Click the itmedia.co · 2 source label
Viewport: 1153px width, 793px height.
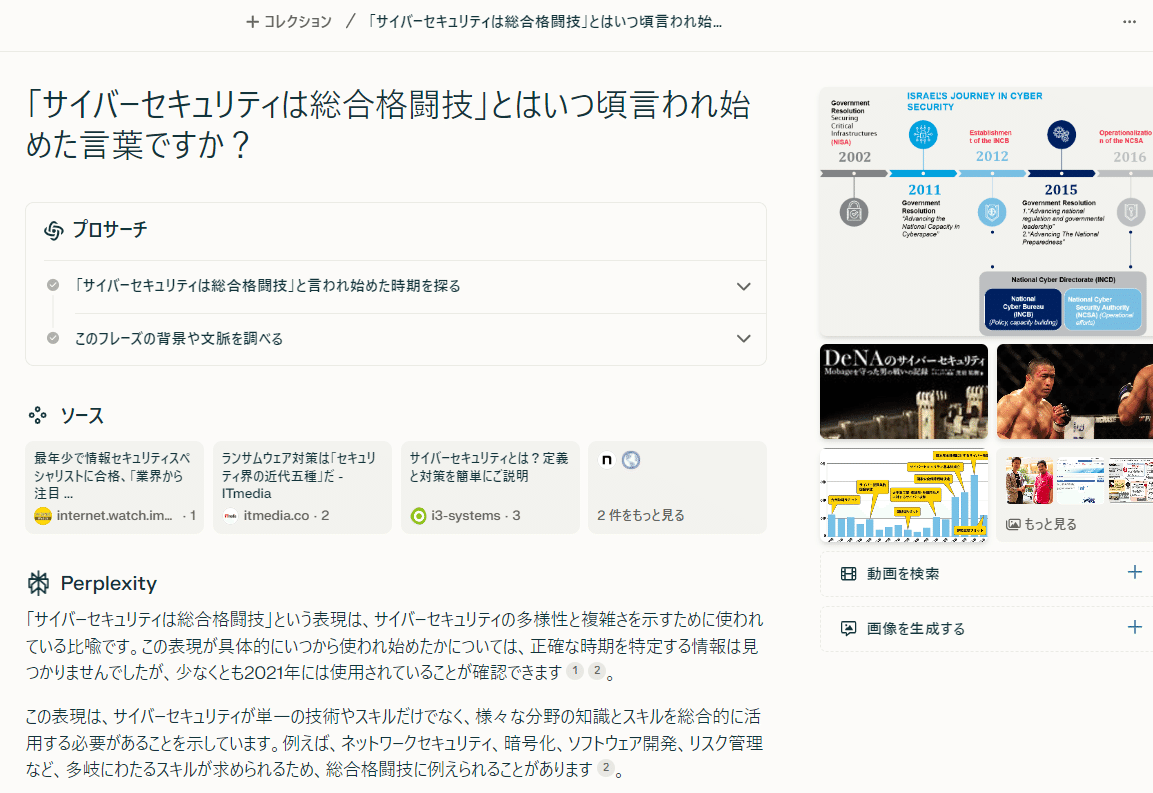pyautogui.click(x=286, y=516)
